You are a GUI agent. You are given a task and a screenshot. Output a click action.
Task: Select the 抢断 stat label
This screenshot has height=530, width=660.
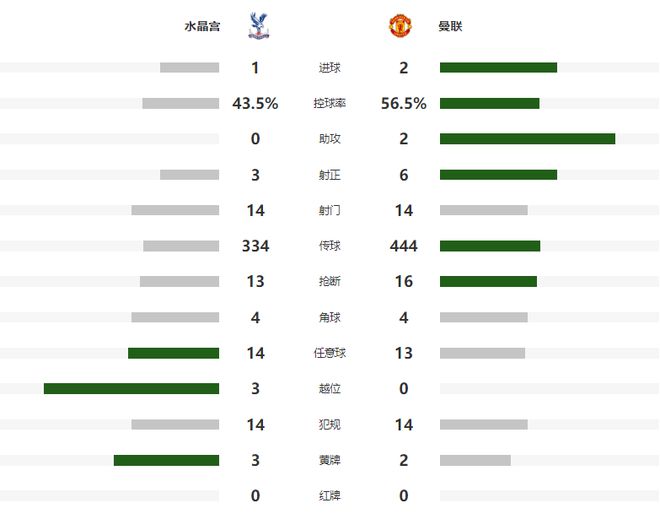(329, 282)
